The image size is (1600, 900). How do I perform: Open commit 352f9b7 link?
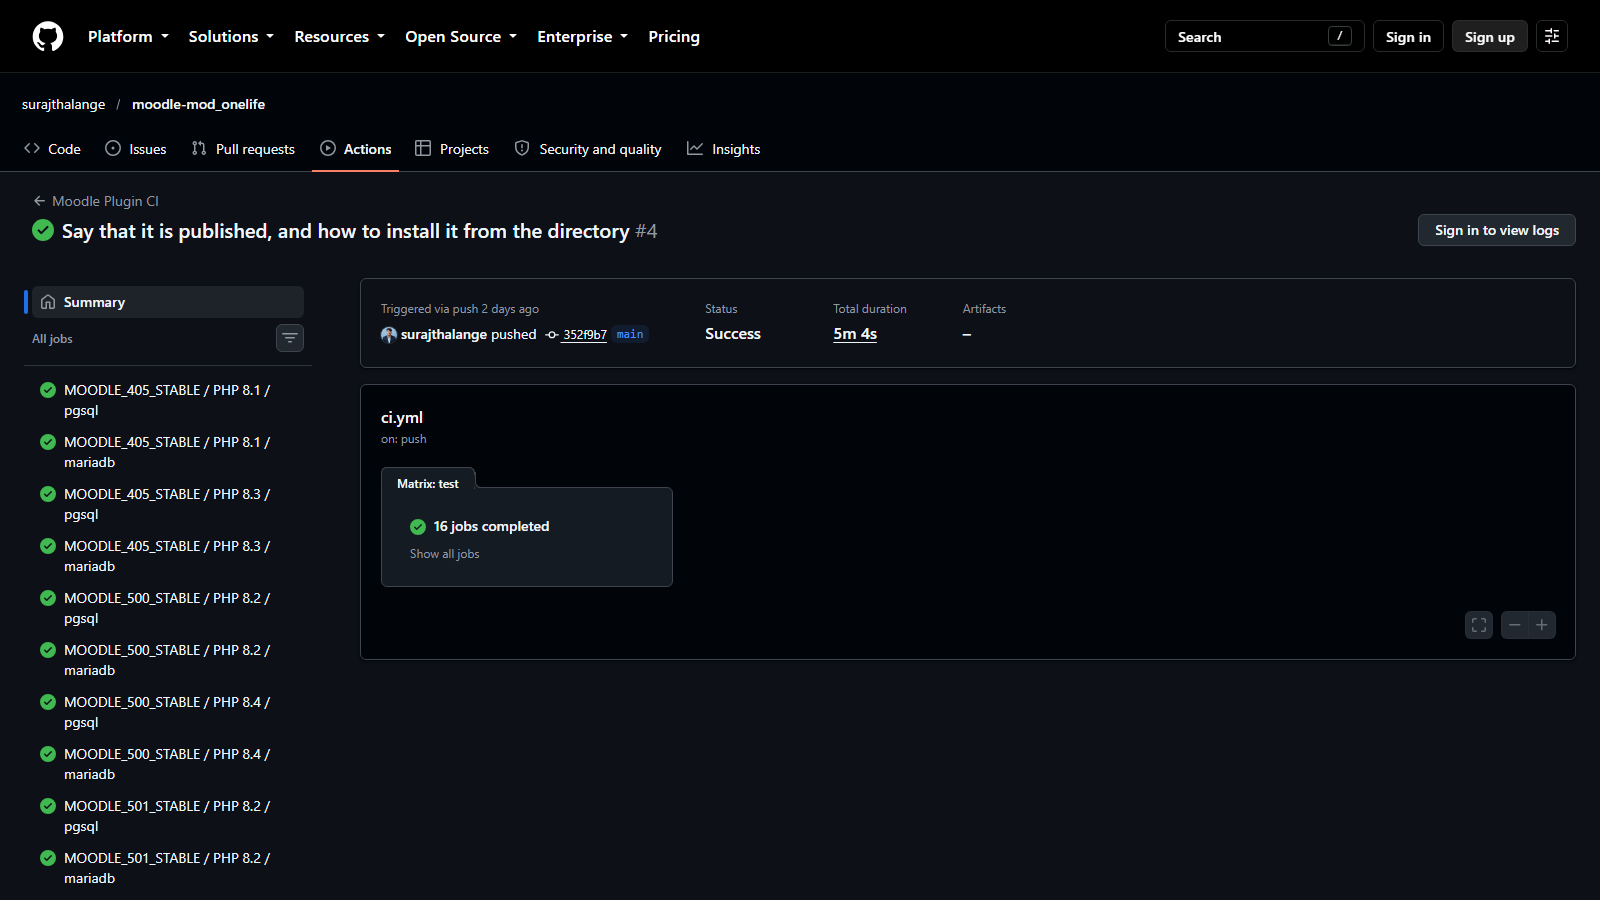[x=585, y=335]
